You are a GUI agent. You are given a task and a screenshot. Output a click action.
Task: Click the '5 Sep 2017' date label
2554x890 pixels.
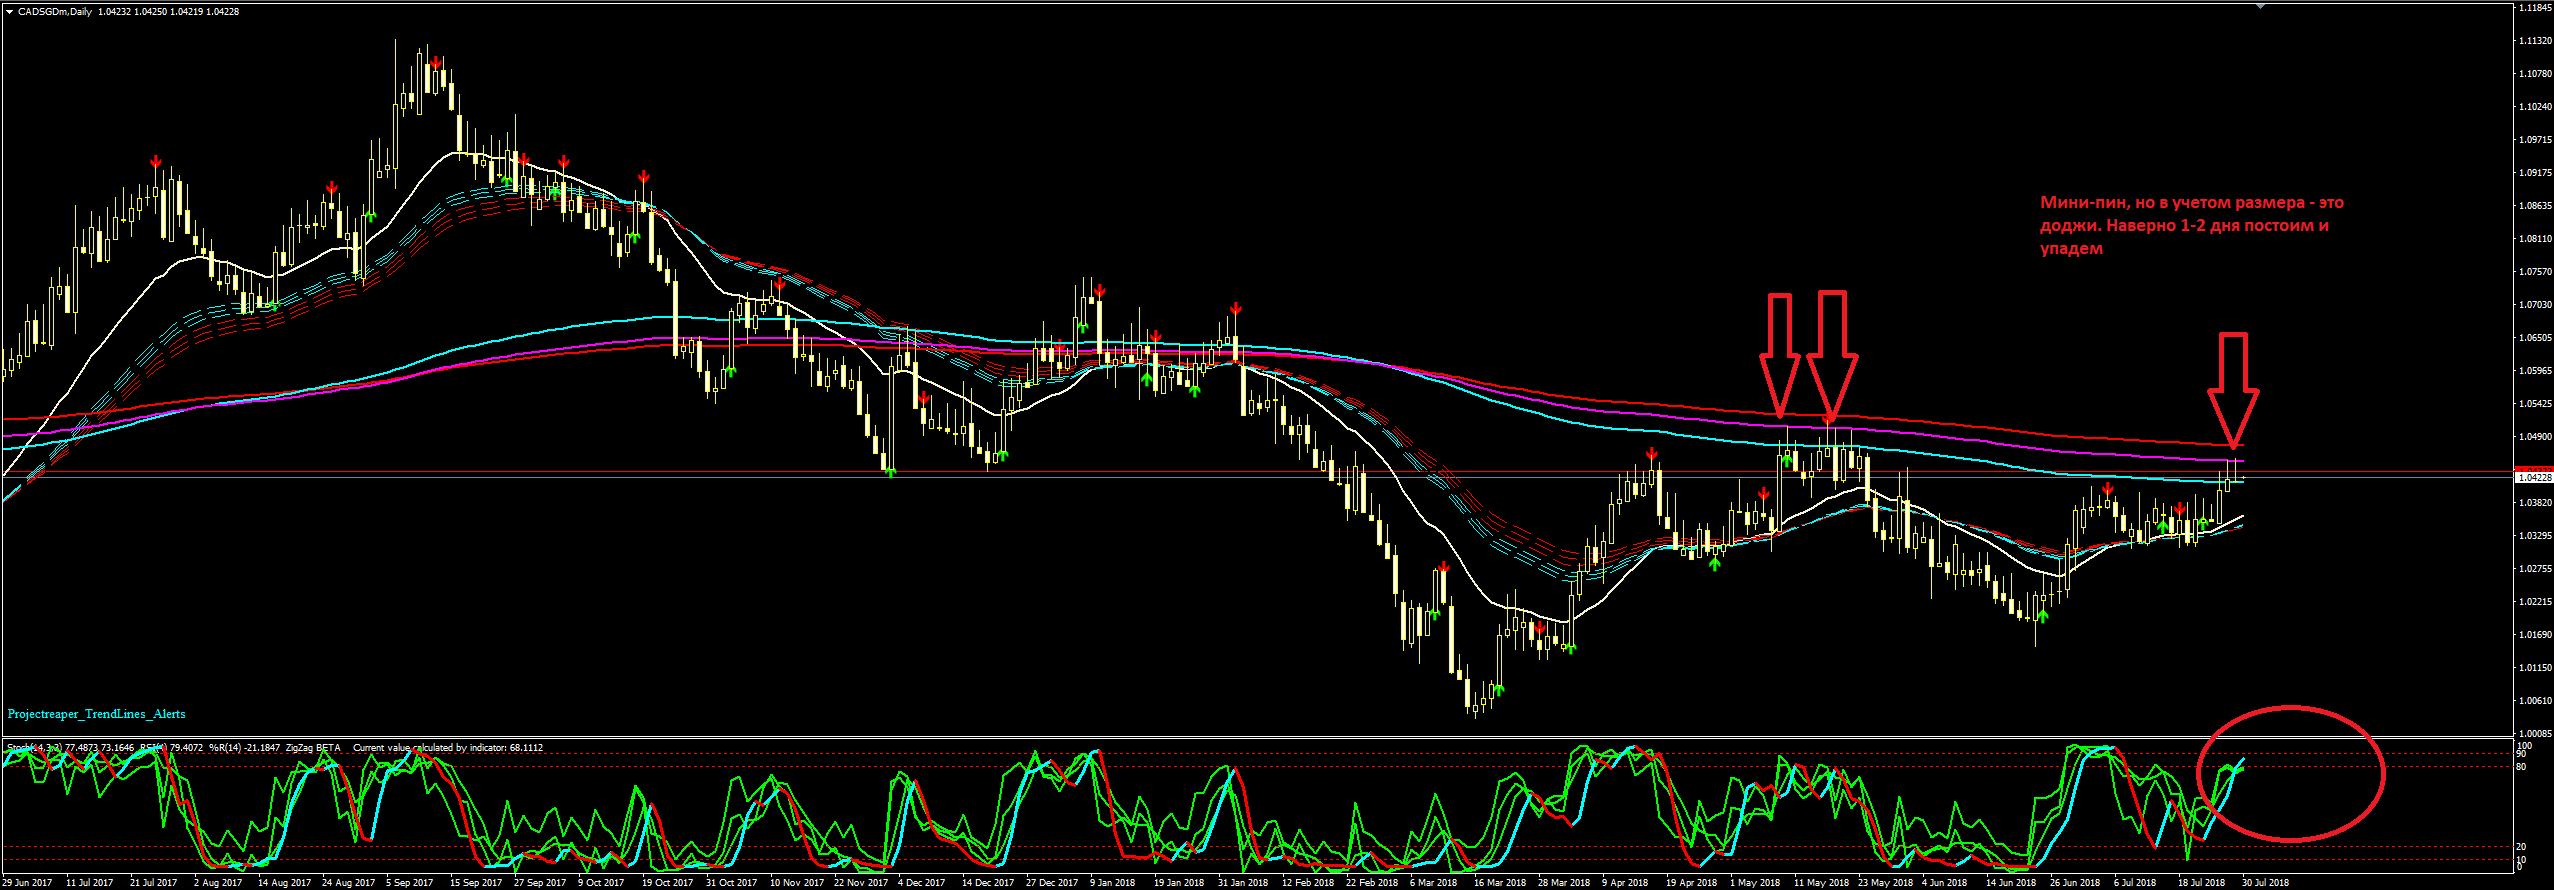pos(410,883)
